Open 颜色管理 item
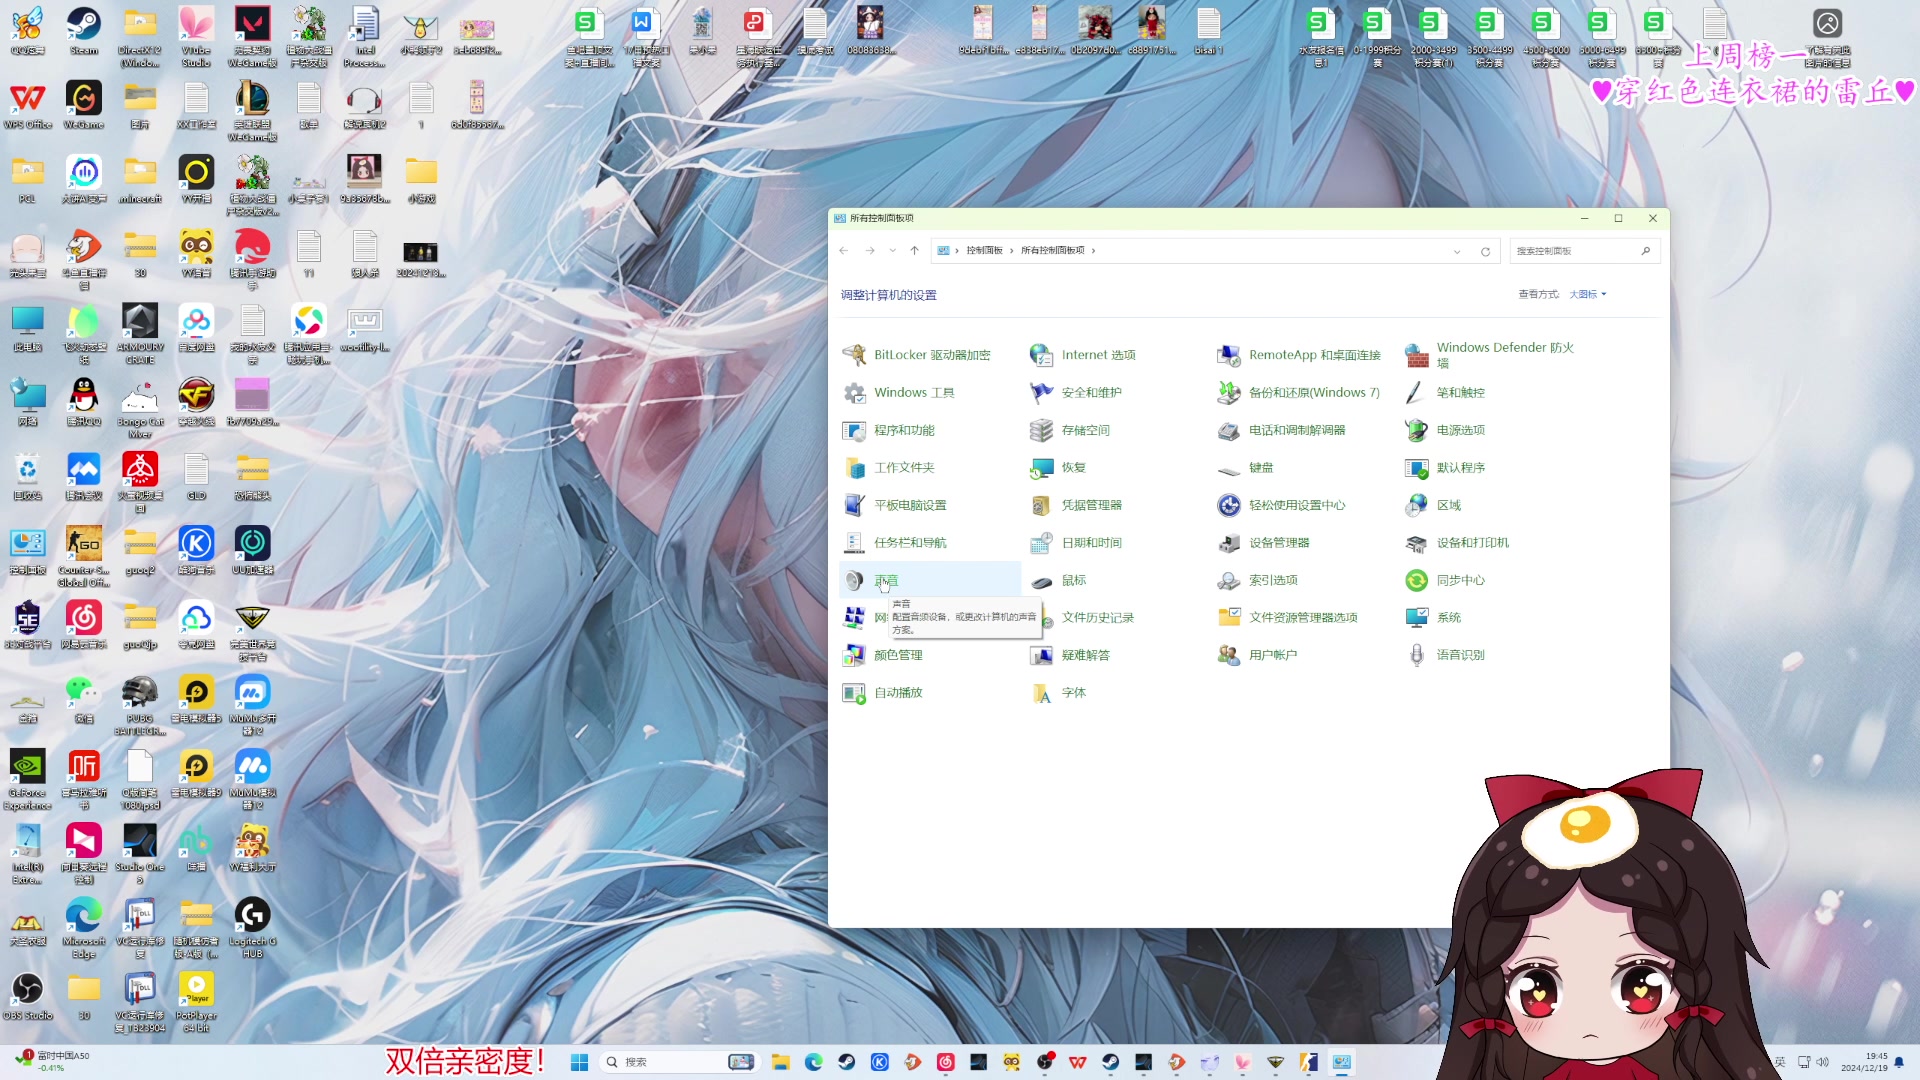 (883, 655)
